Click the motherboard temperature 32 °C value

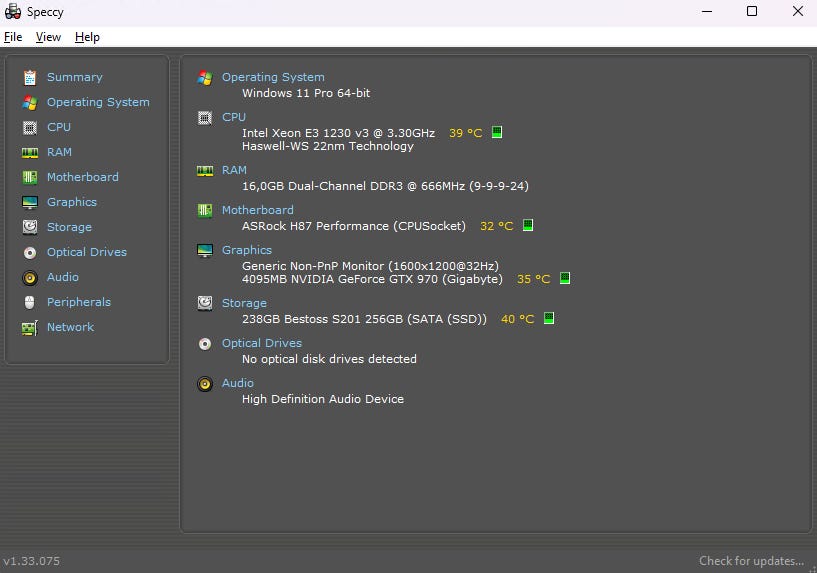pos(497,226)
